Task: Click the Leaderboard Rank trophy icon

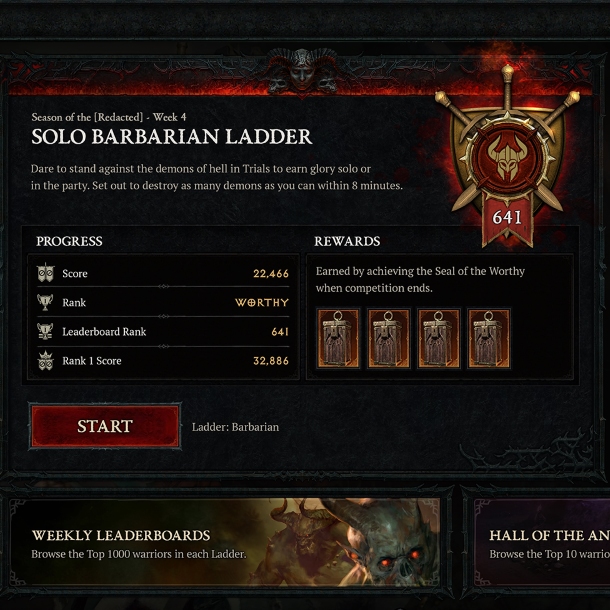Action: (46, 331)
